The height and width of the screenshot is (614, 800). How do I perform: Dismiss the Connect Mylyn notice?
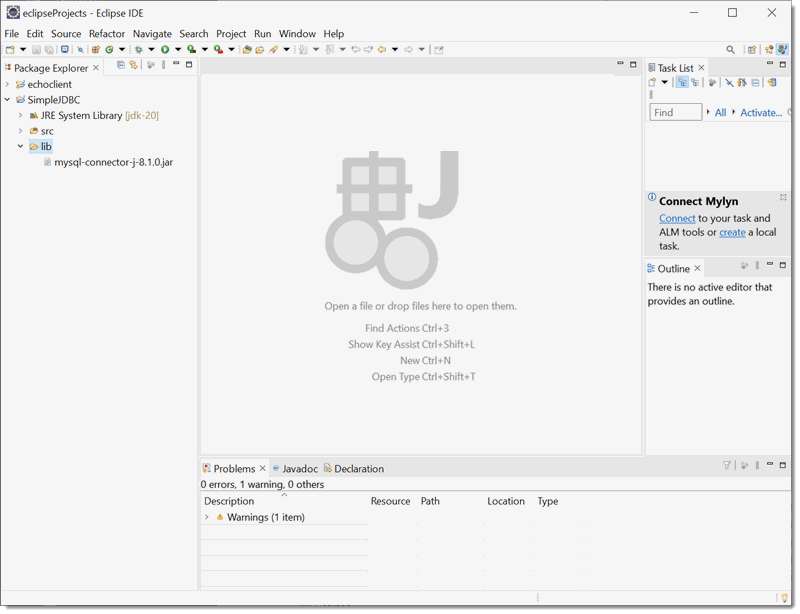783,197
